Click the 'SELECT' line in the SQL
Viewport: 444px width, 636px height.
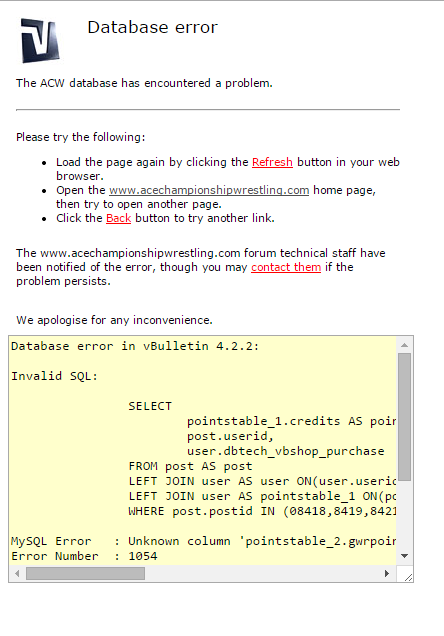pos(150,406)
